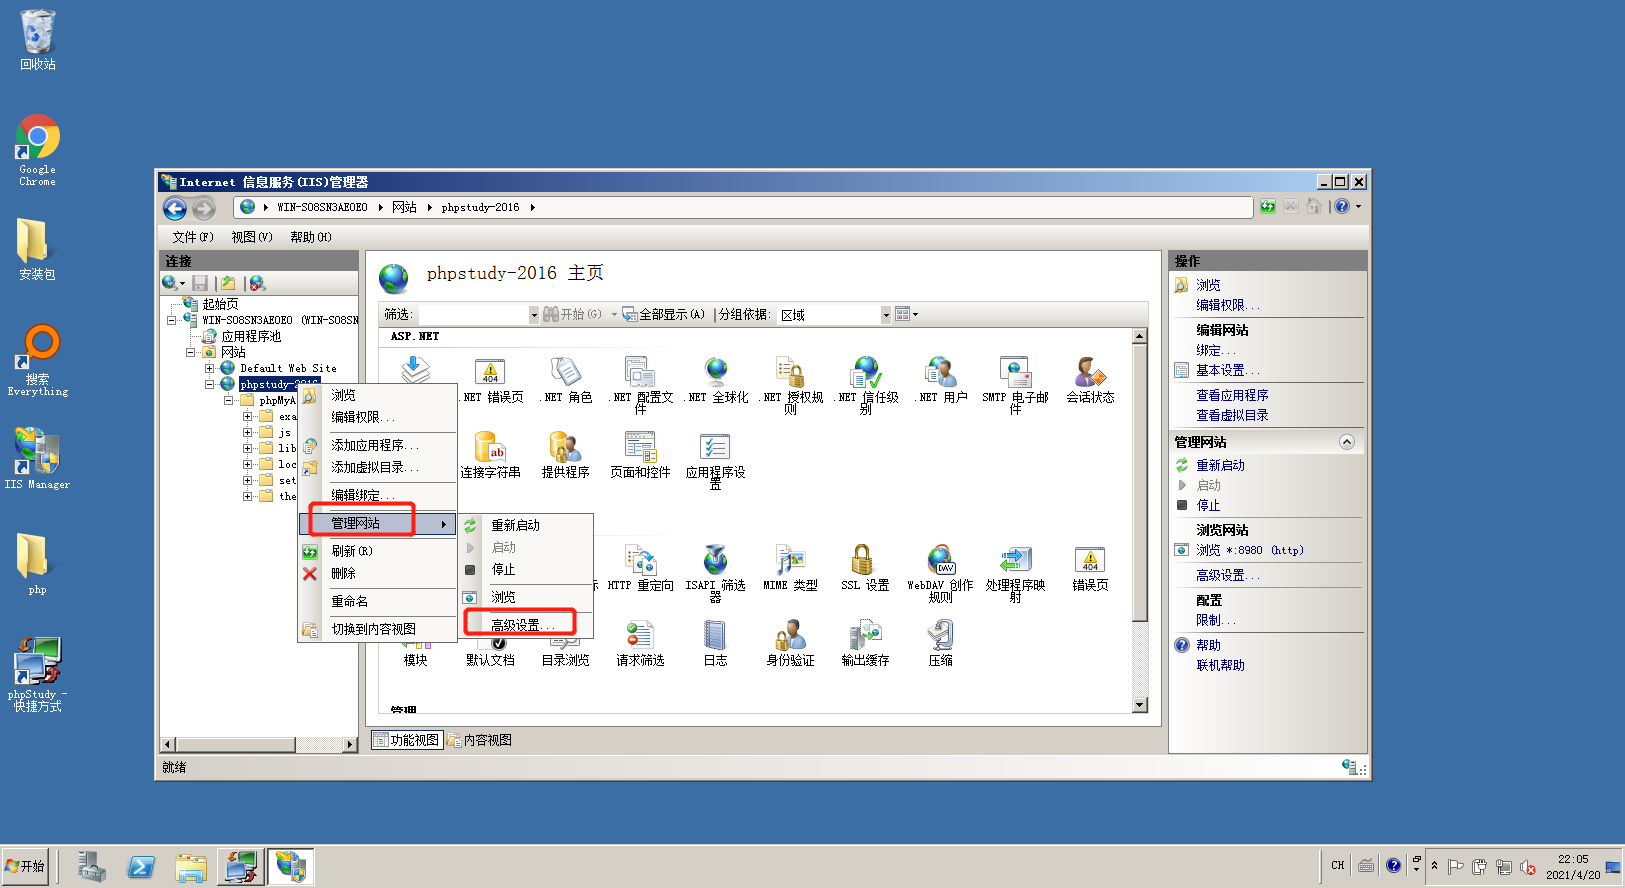Expand the Default Web Site tree node
Image resolution: width=1625 pixels, height=888 pixels.
(x=210, y=368)
